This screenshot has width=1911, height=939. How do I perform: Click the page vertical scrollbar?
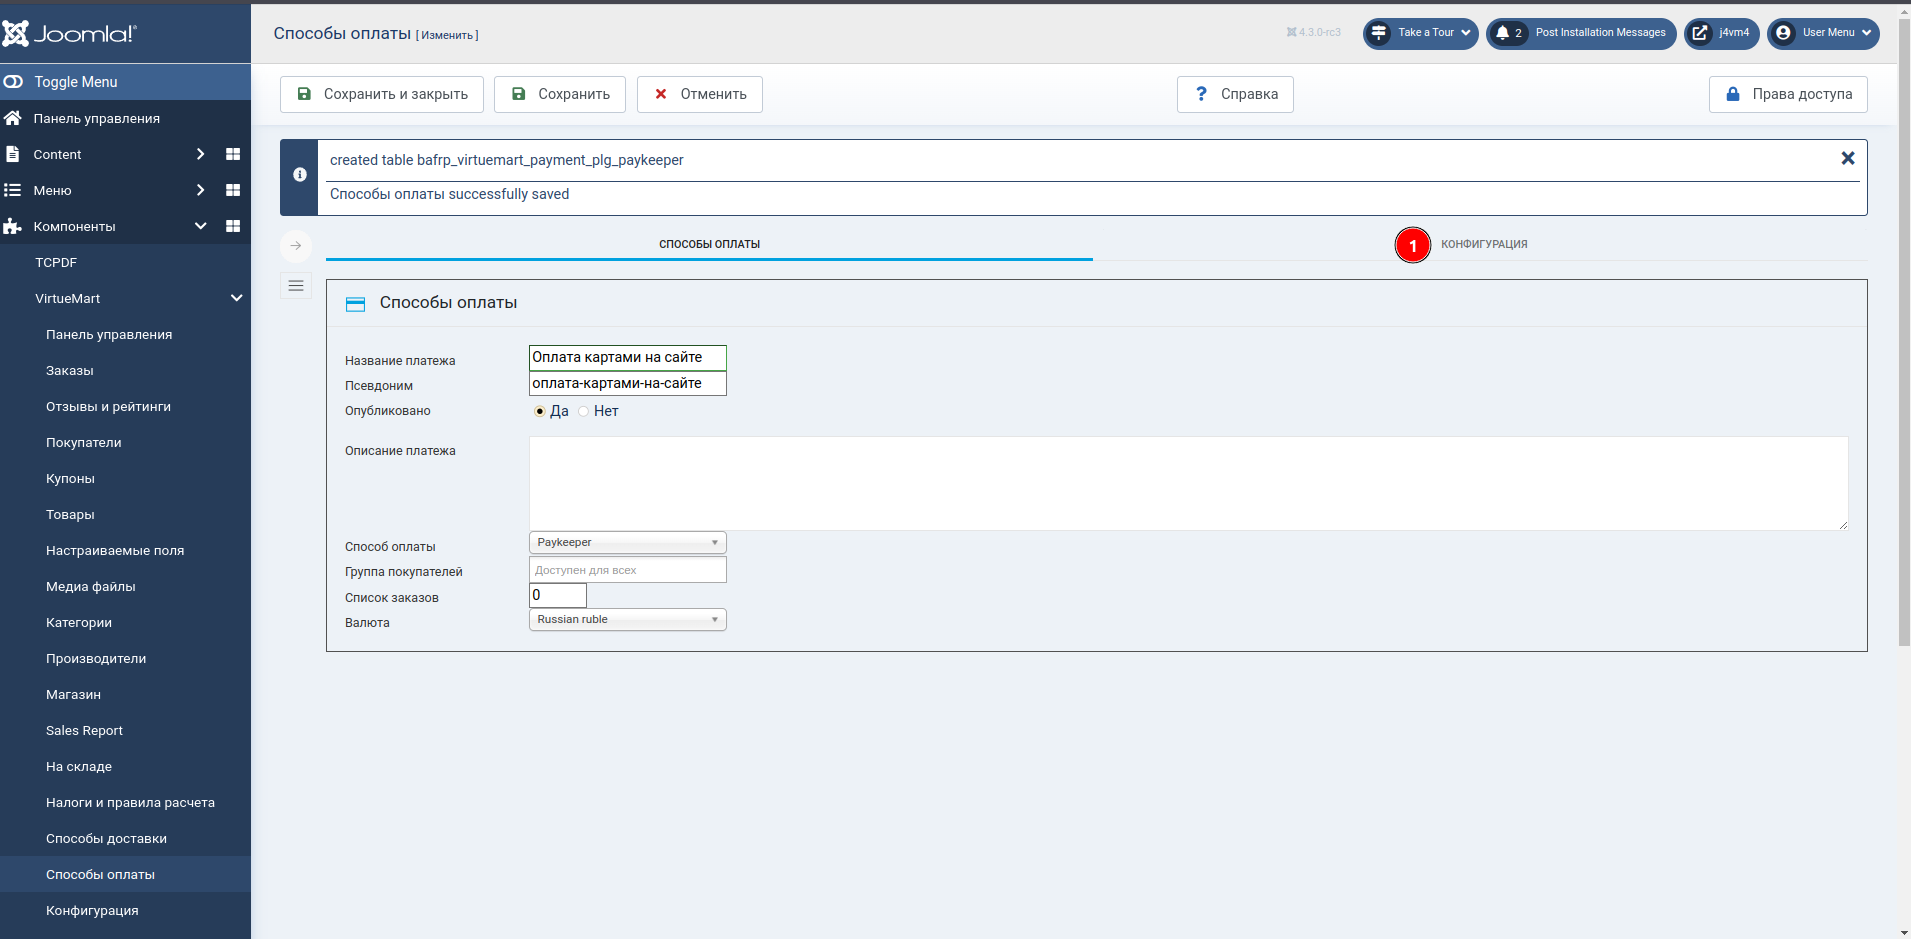click(x=1904, y=330)
